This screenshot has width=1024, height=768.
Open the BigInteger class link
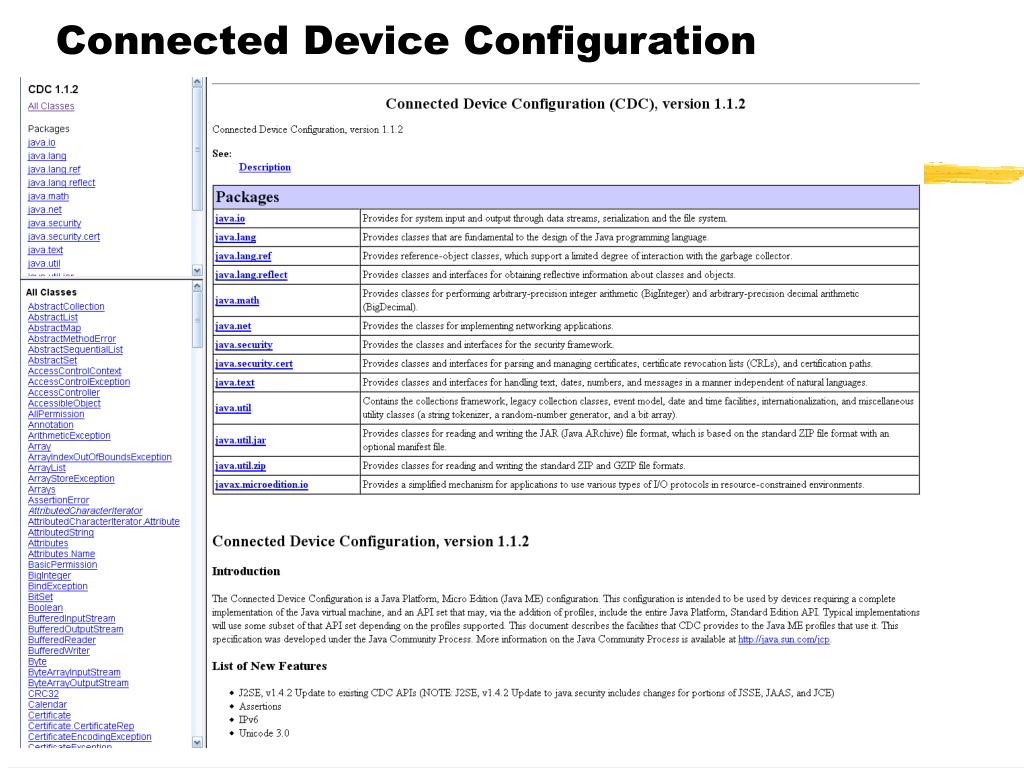(x=50, y=575)
